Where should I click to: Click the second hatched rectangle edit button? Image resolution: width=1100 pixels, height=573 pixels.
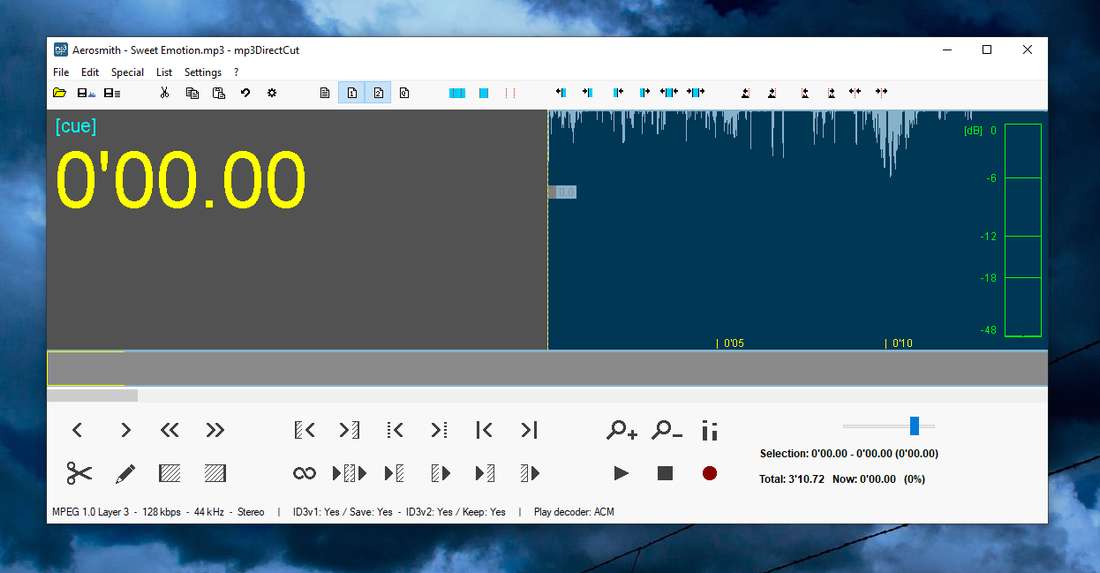click(x=215, y=473)
